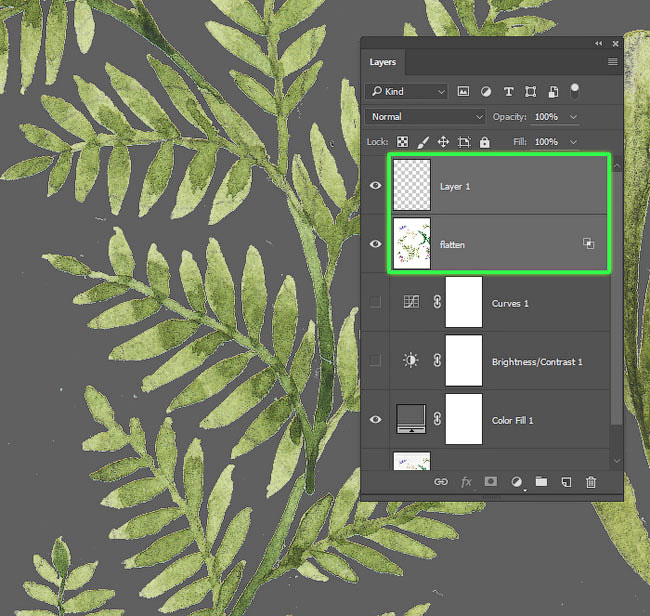650x616 pixels.
Task: Add layer mask icon
Action: tap(491, 481)
